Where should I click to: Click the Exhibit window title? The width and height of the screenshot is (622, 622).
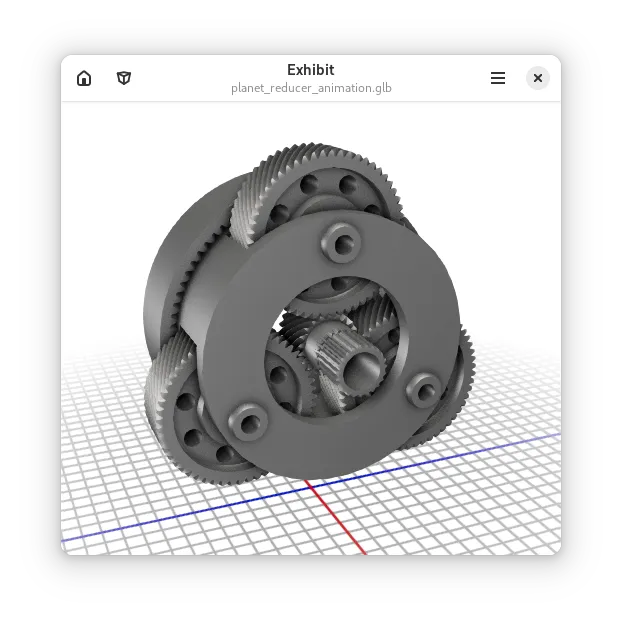pyautogui.click(x=311, y=70)
